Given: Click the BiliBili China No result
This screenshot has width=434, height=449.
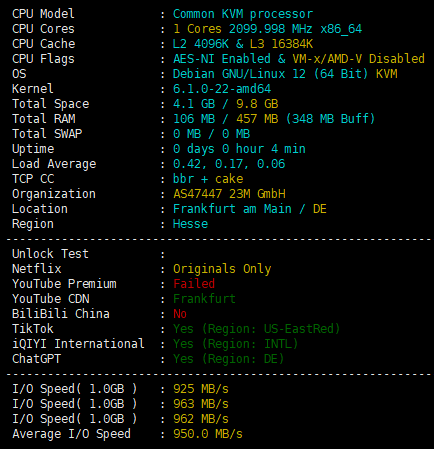Looking at the screenshot, I should coord(180,314).
